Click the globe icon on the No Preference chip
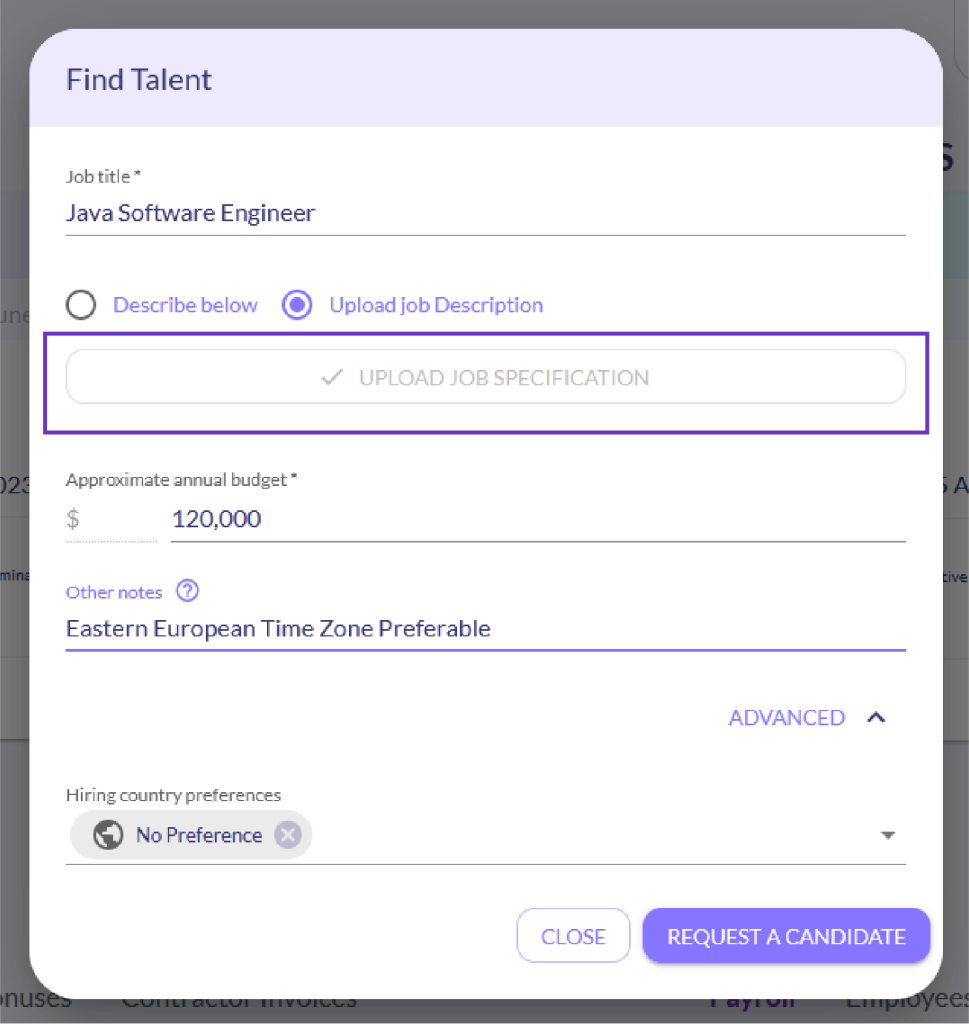Screen dimensions: 969x1024 pyautogui.click(x=108, y=834)
